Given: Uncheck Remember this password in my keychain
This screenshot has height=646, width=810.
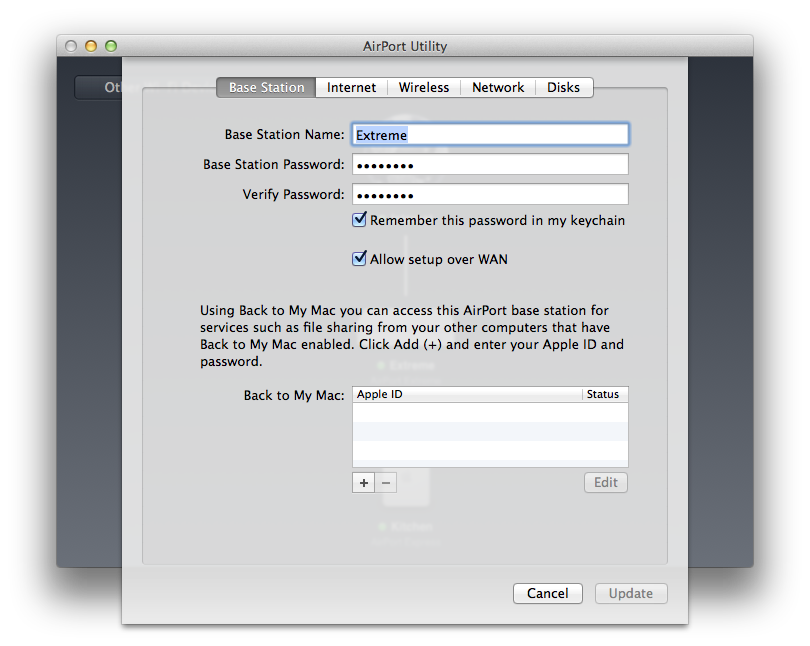Looking at the screenshot, I should click(359, 219).
